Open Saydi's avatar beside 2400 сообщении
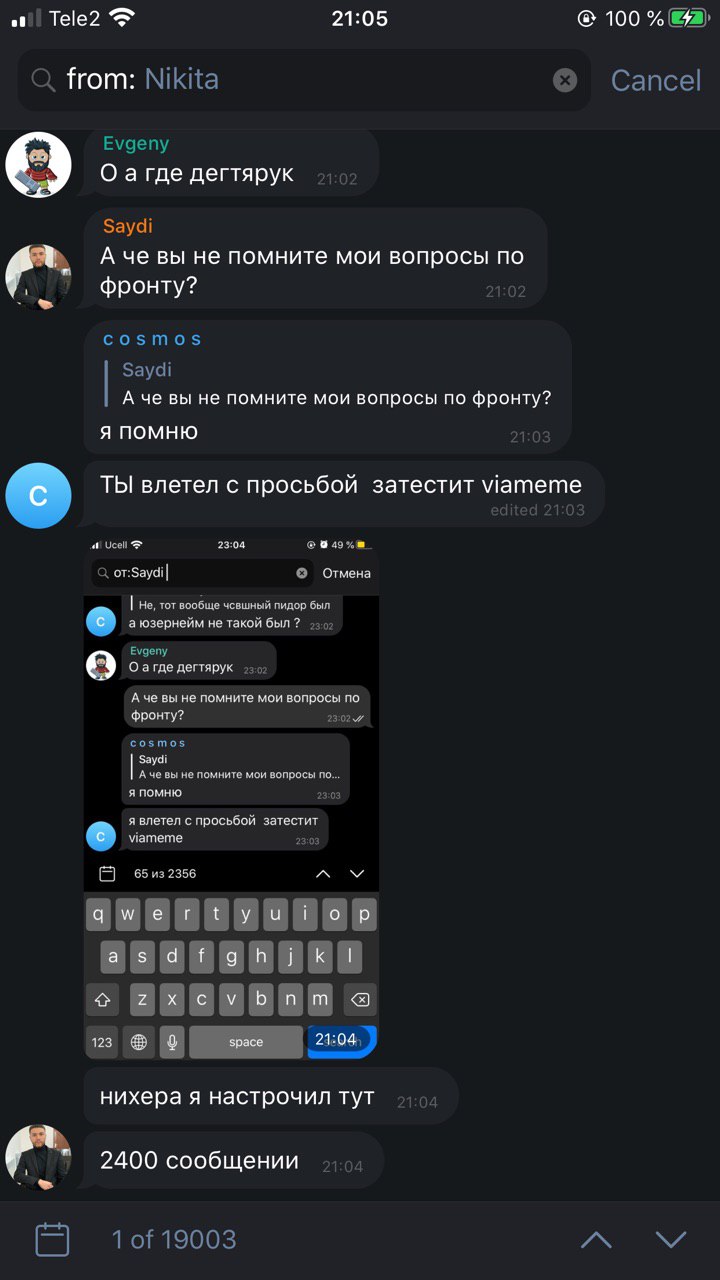The image size is (720, 1280). point(38,1157)
